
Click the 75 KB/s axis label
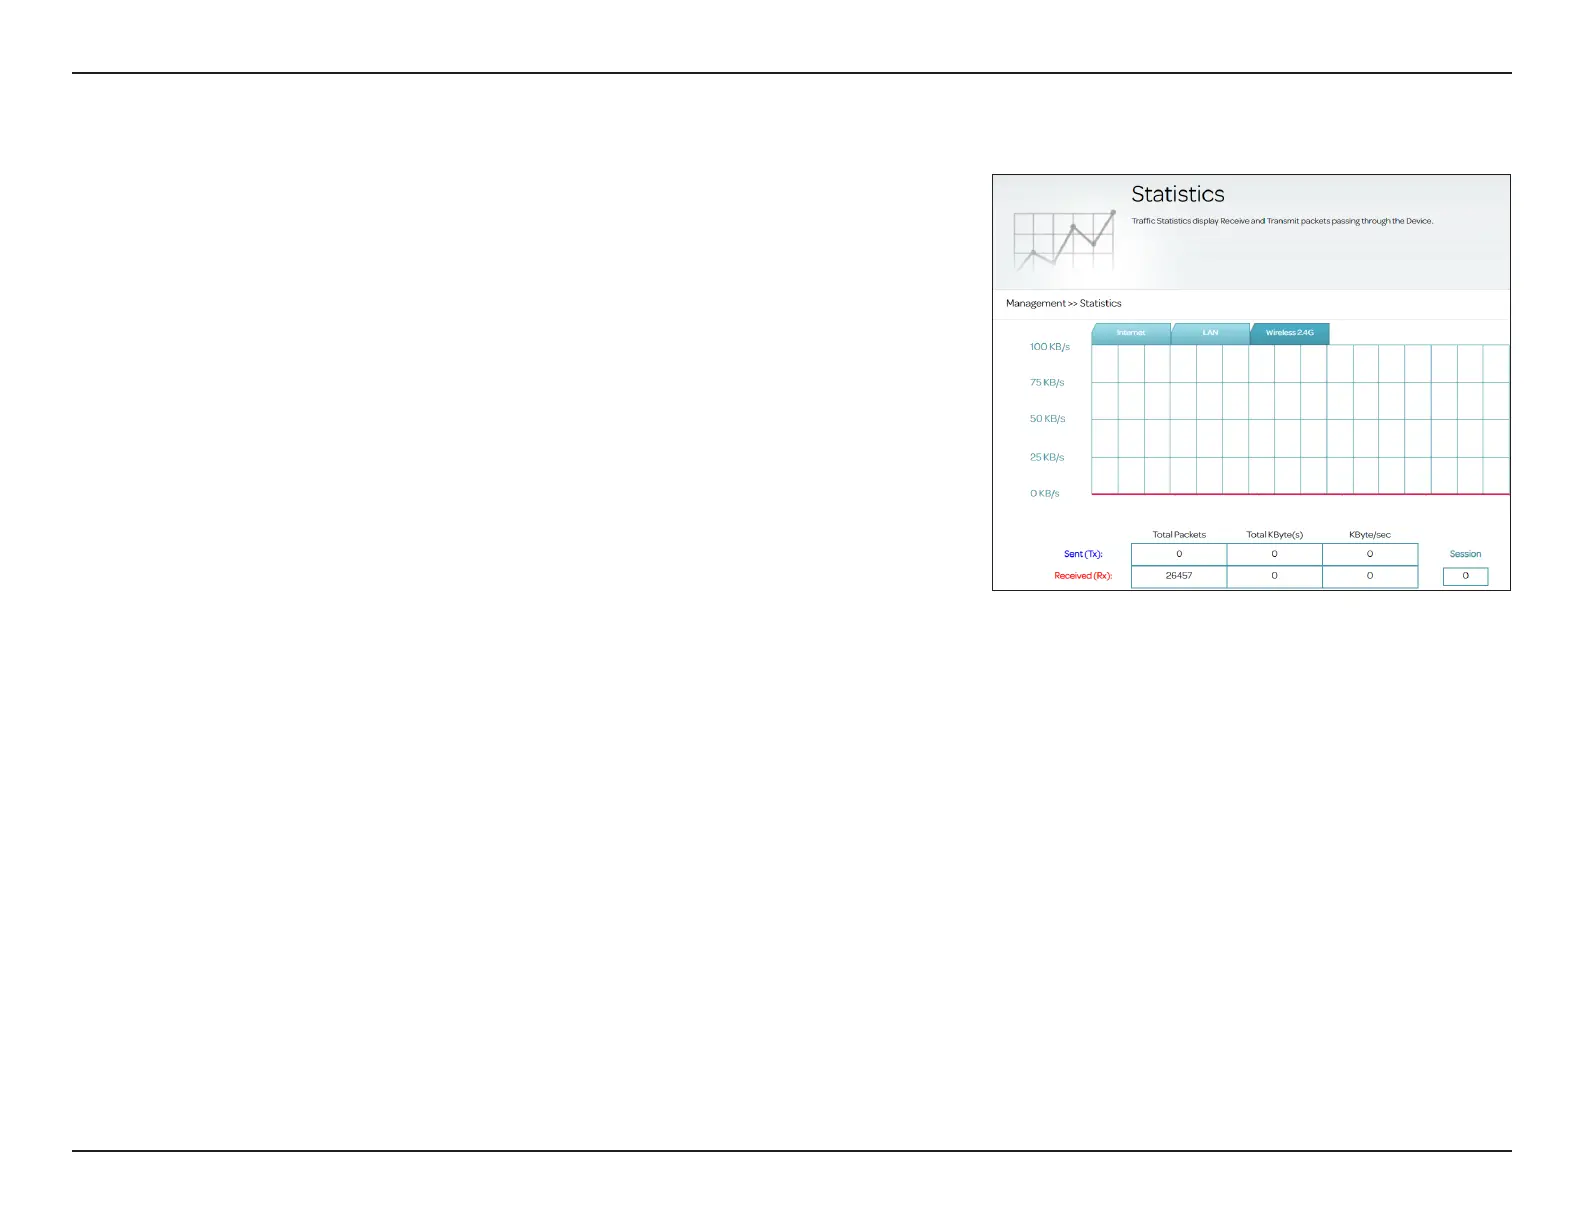click(1047, 383)
